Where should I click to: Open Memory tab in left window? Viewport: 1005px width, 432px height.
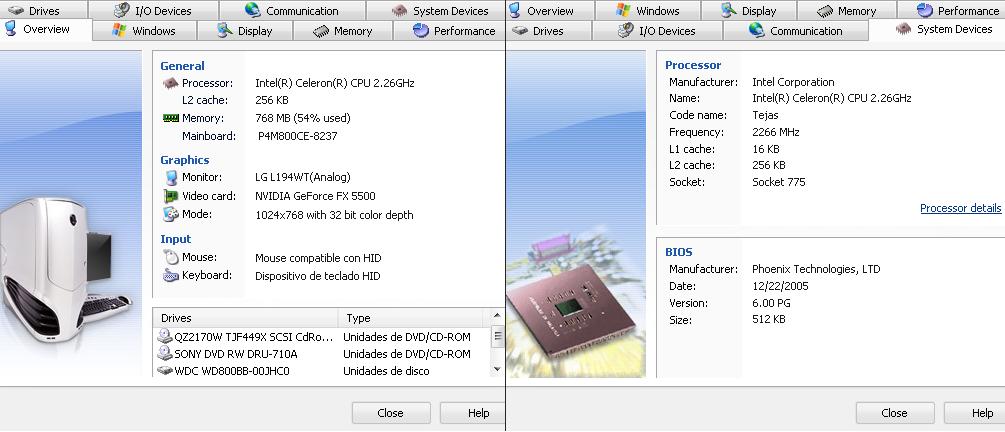[x=343, y=31]
